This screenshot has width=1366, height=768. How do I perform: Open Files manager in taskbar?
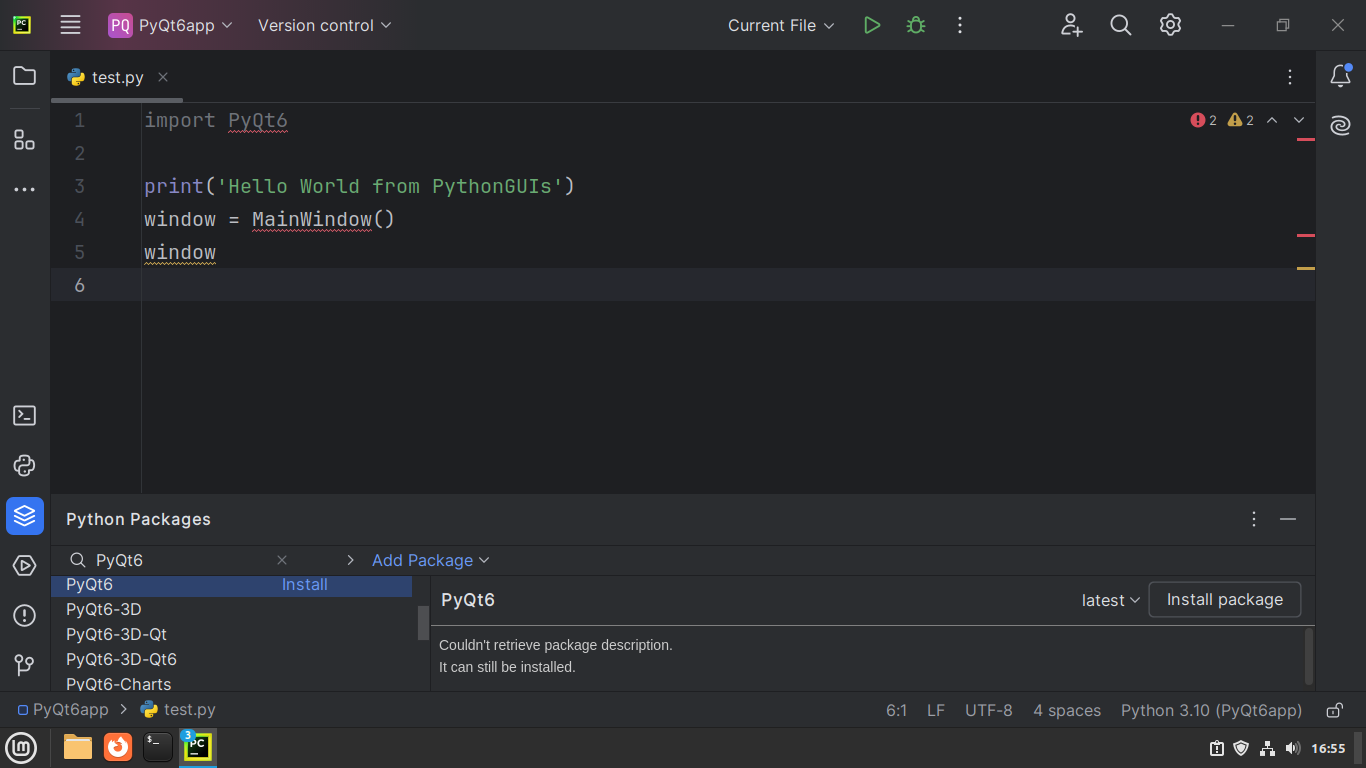point(77,747)
